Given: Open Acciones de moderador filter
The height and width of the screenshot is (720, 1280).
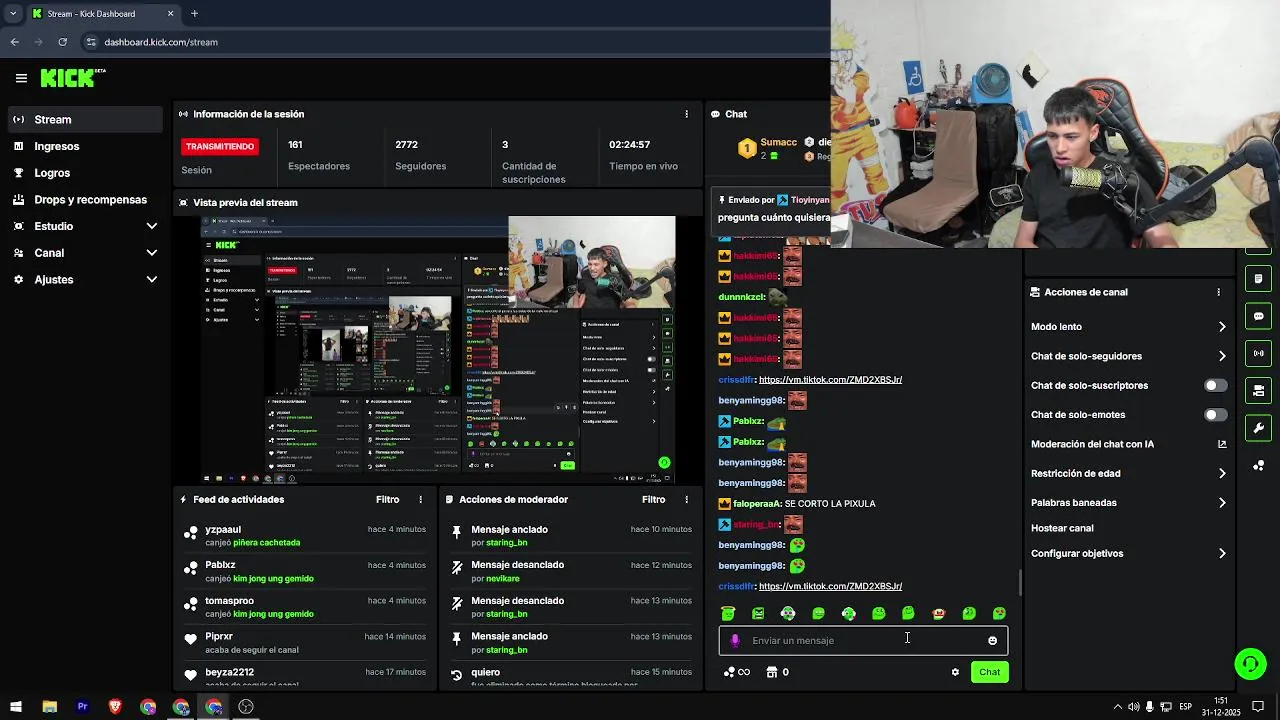Looking at the screenshot, I should 653,499.
